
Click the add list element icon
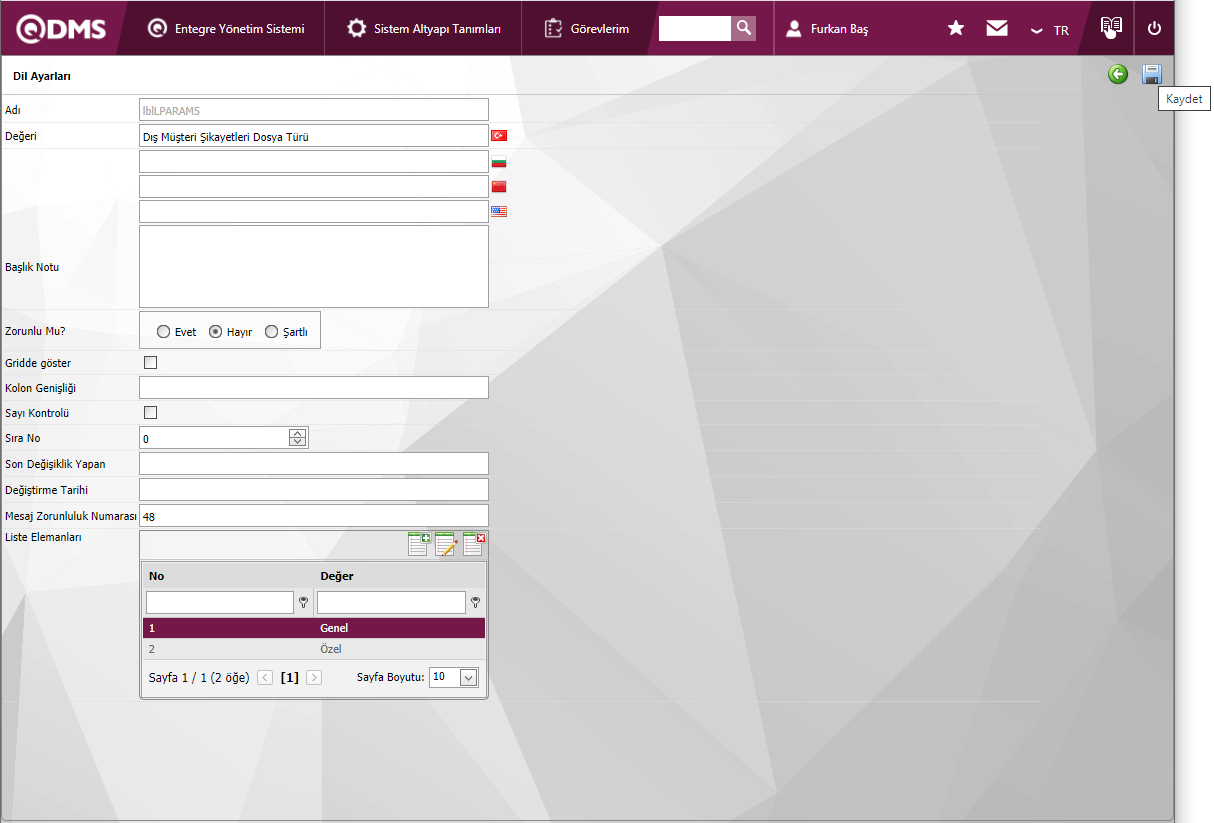point(419,544)
